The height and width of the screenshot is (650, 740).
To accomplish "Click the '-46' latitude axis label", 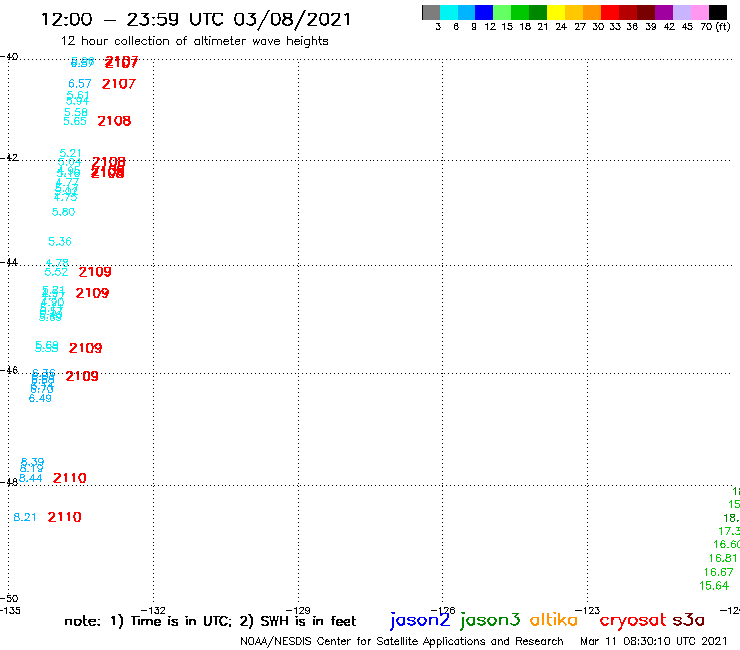I will pyautogui.click(x=9, y=370).
